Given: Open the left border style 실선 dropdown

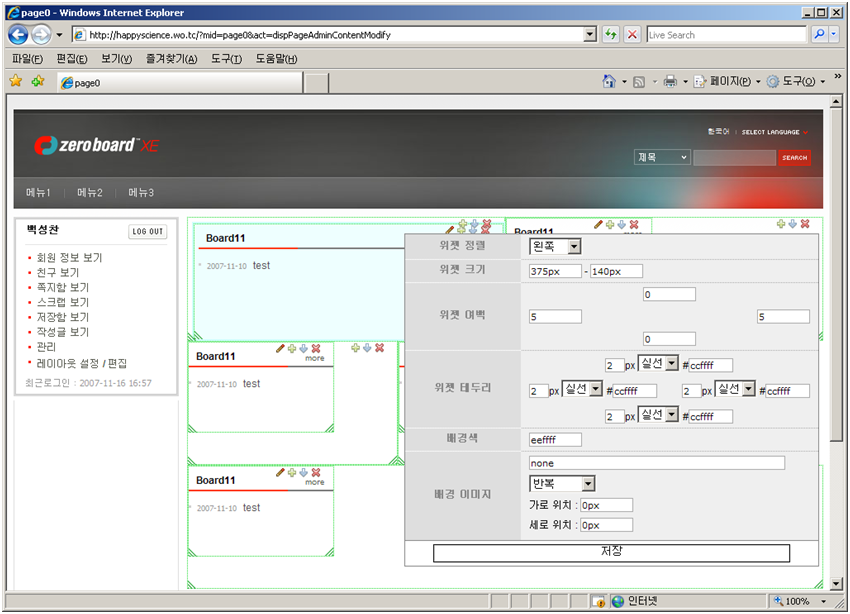Looking at the screenshot, I should tap(582, 389).
